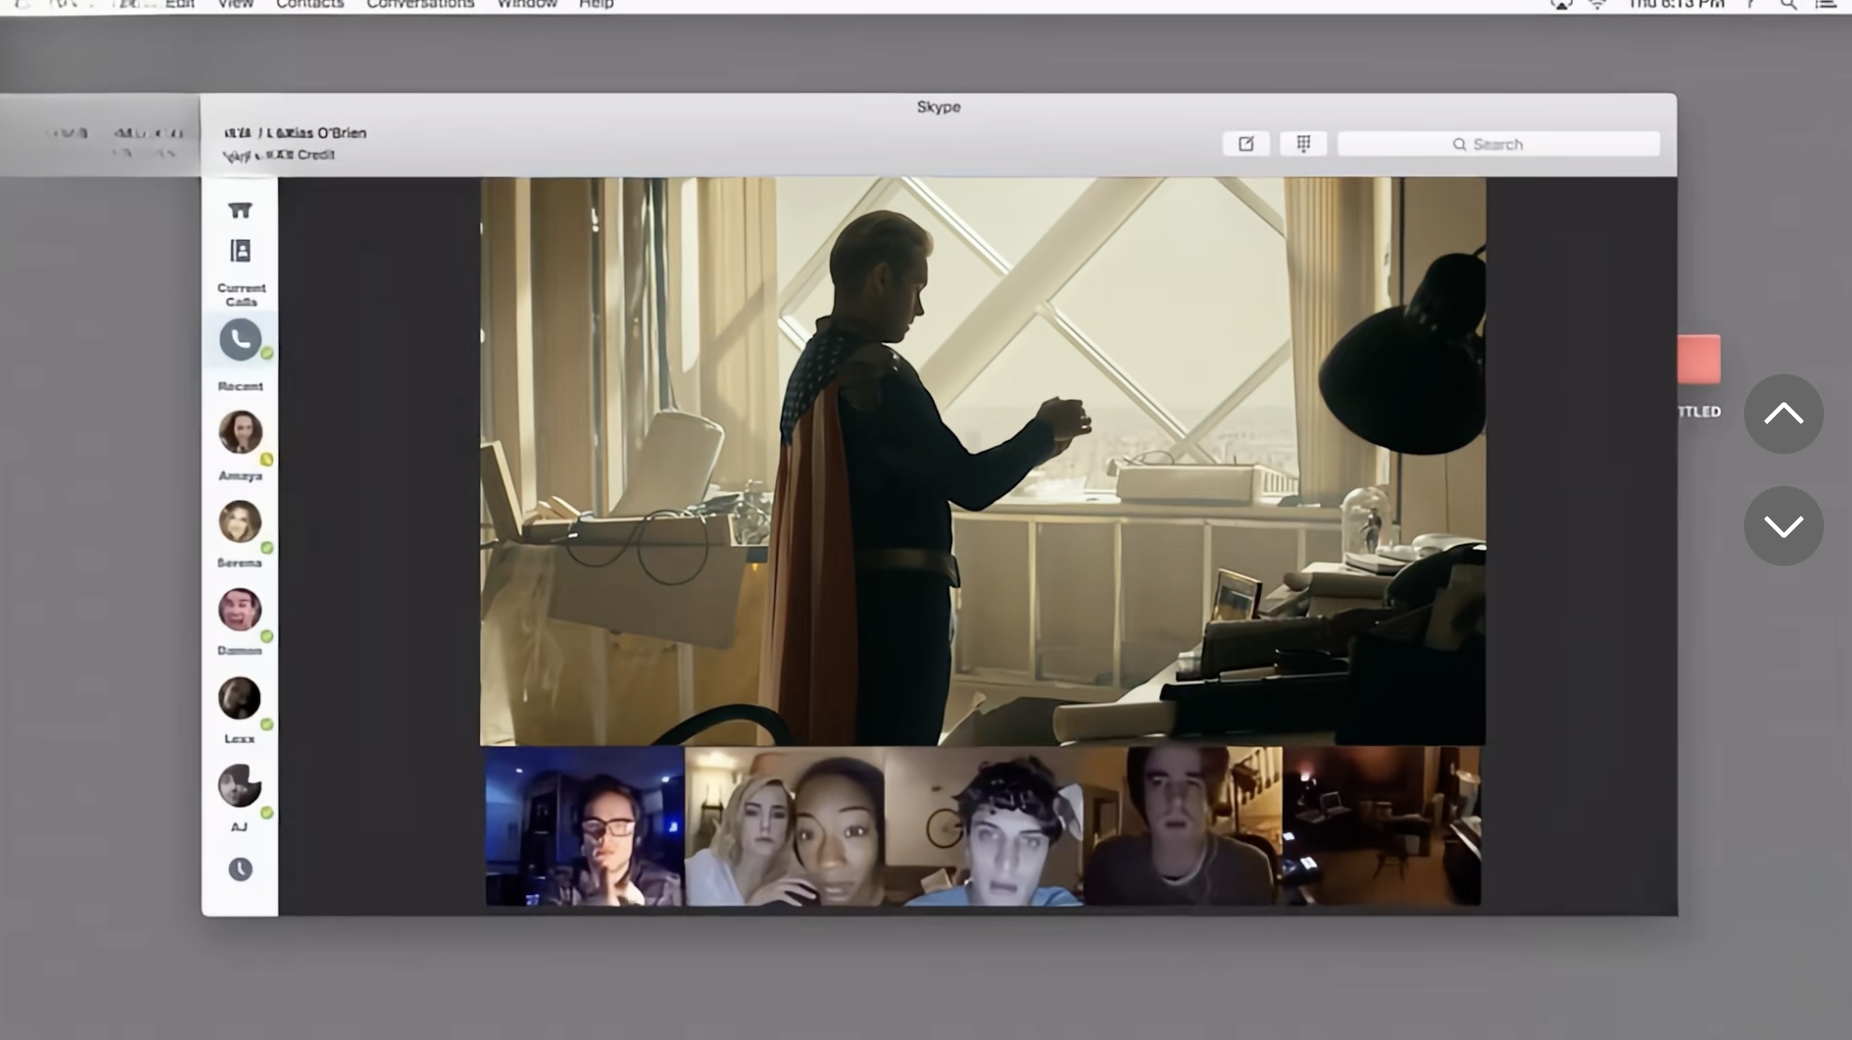Open the Help menu

(596, 4)
